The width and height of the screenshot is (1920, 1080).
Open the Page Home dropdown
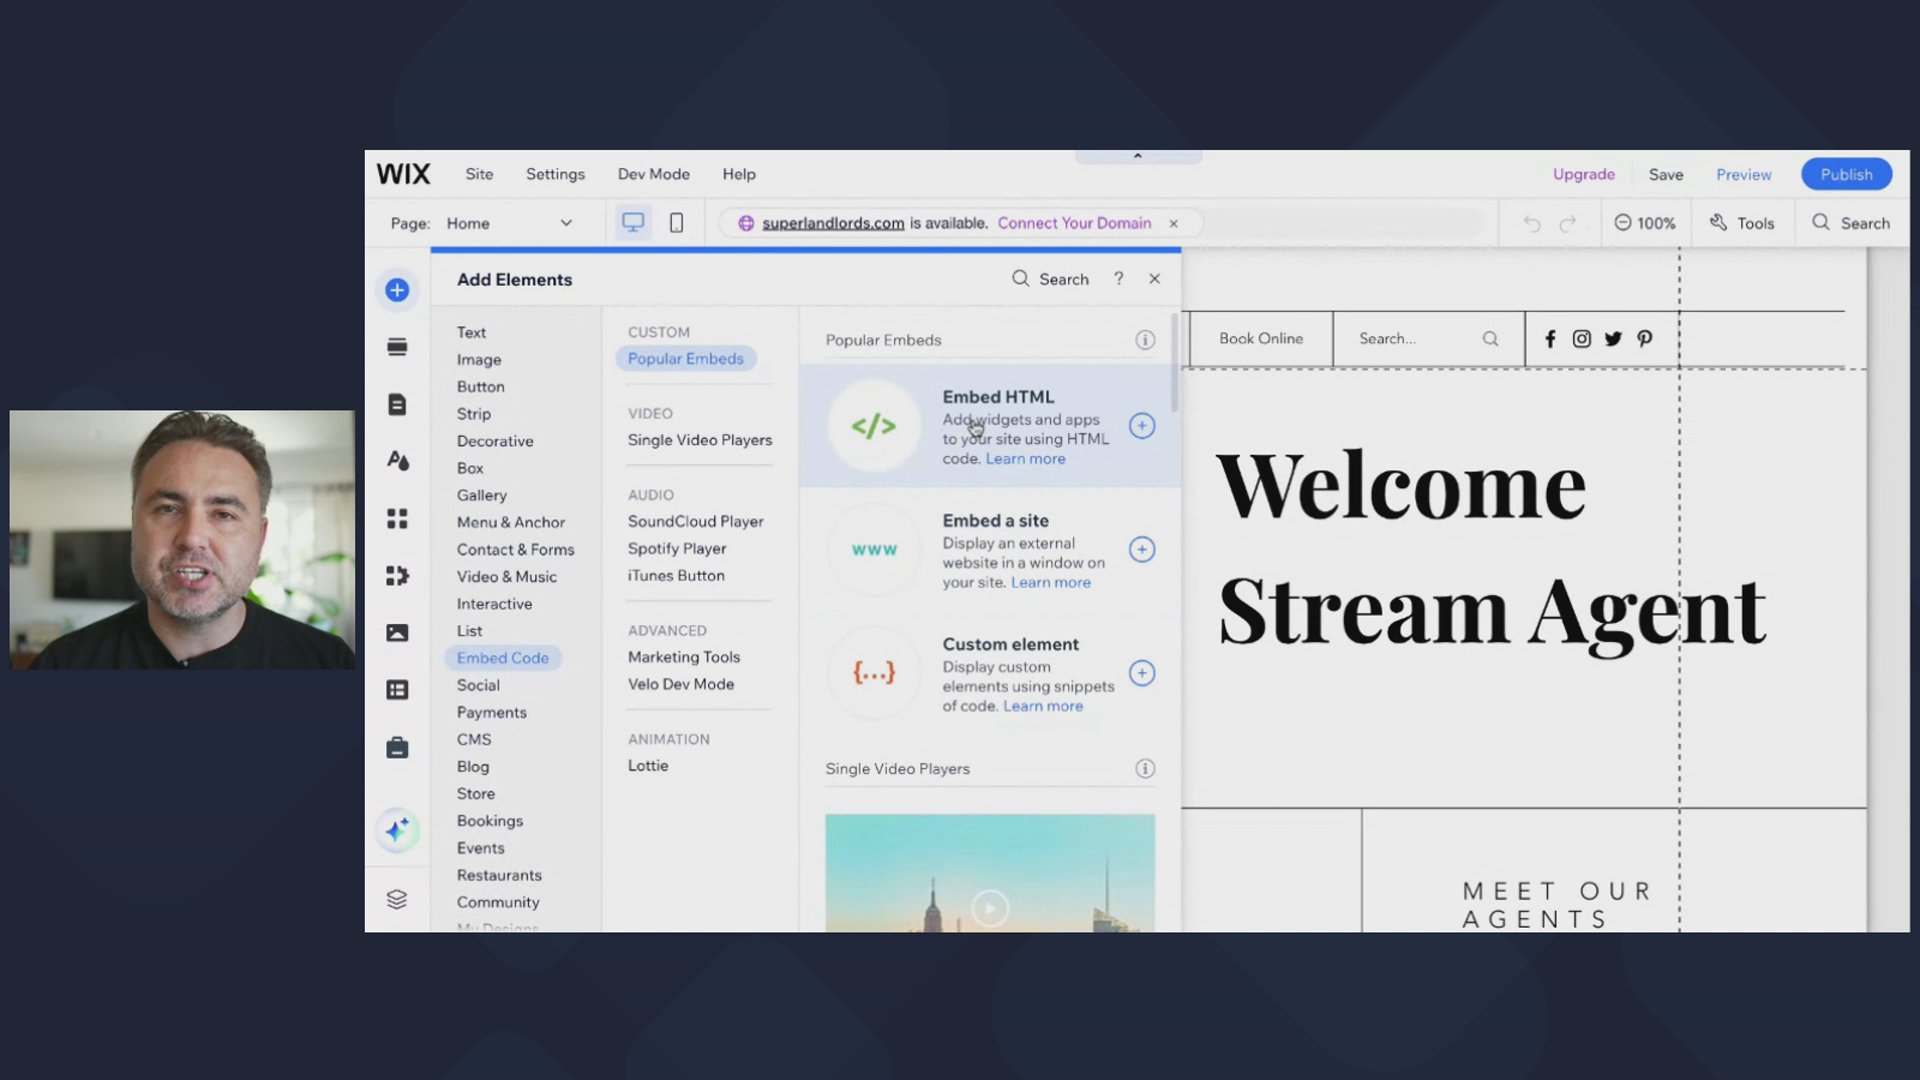(510, 223)
